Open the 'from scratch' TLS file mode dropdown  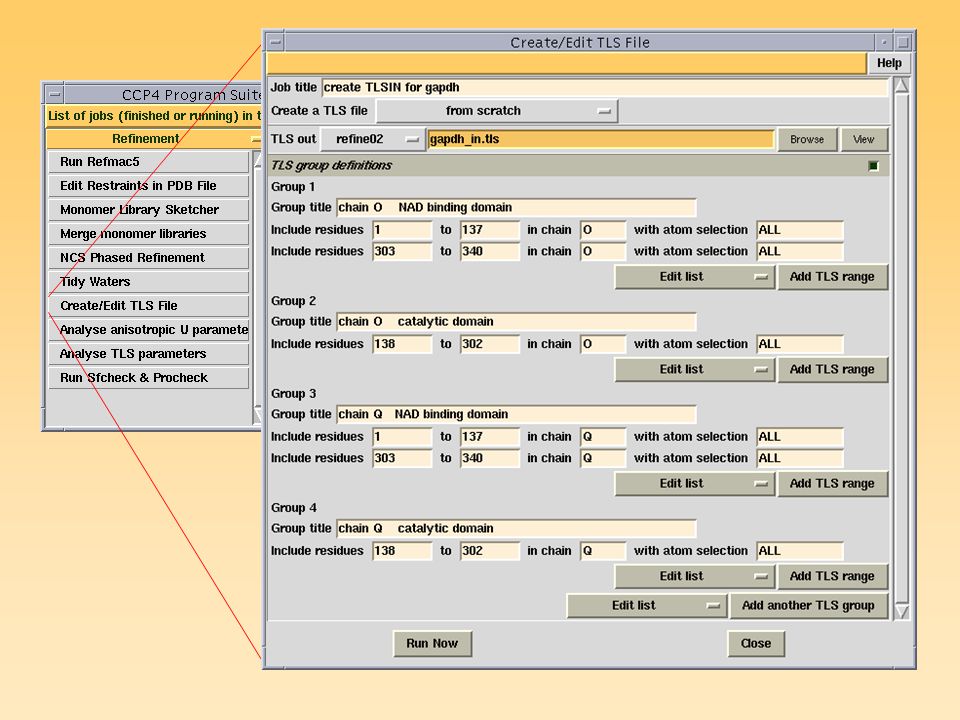coord(497,111)
